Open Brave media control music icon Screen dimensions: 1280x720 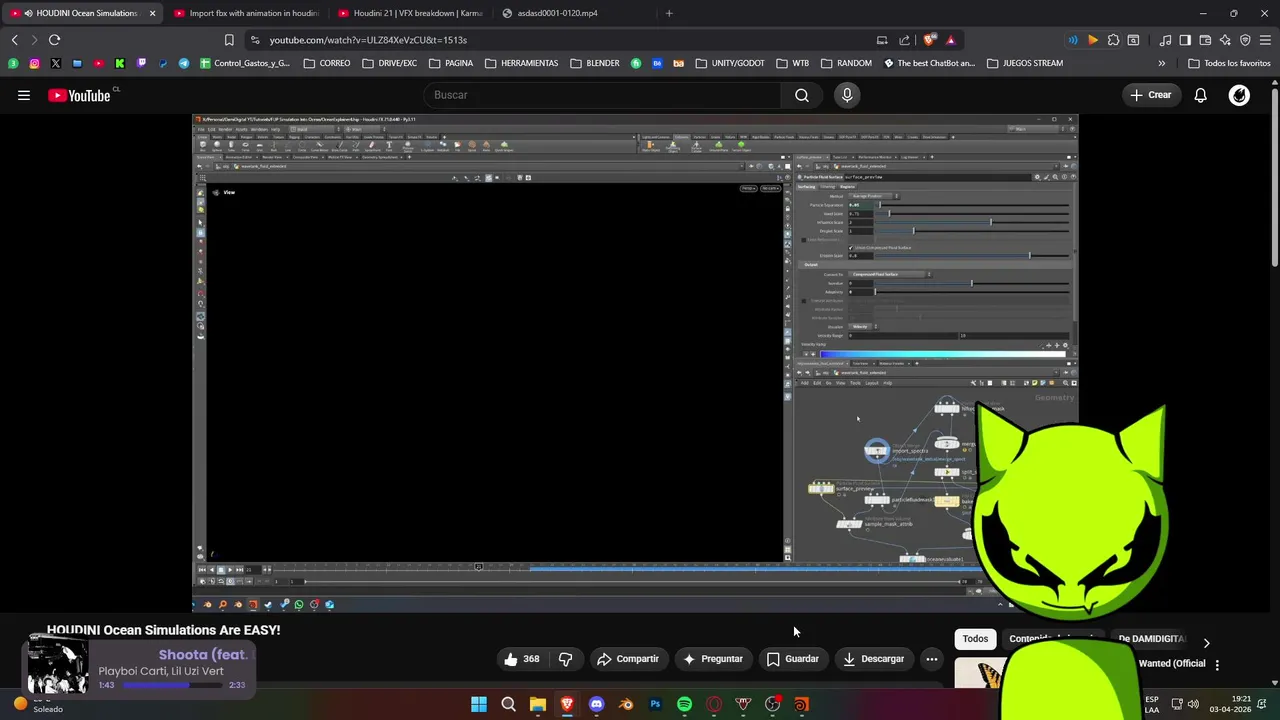(x=1165, y=40)
